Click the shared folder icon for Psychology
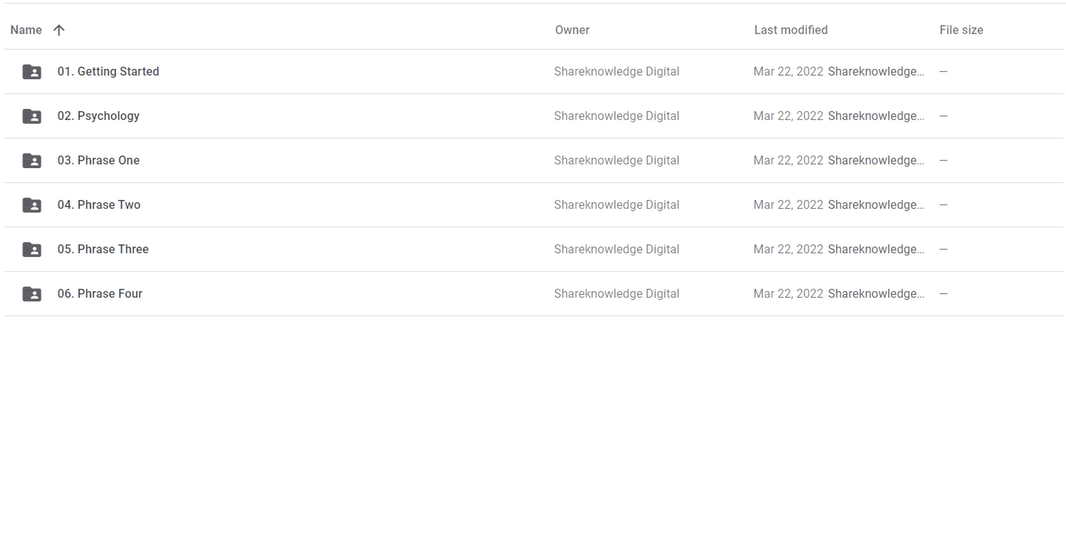 click(x=32, y=116)
